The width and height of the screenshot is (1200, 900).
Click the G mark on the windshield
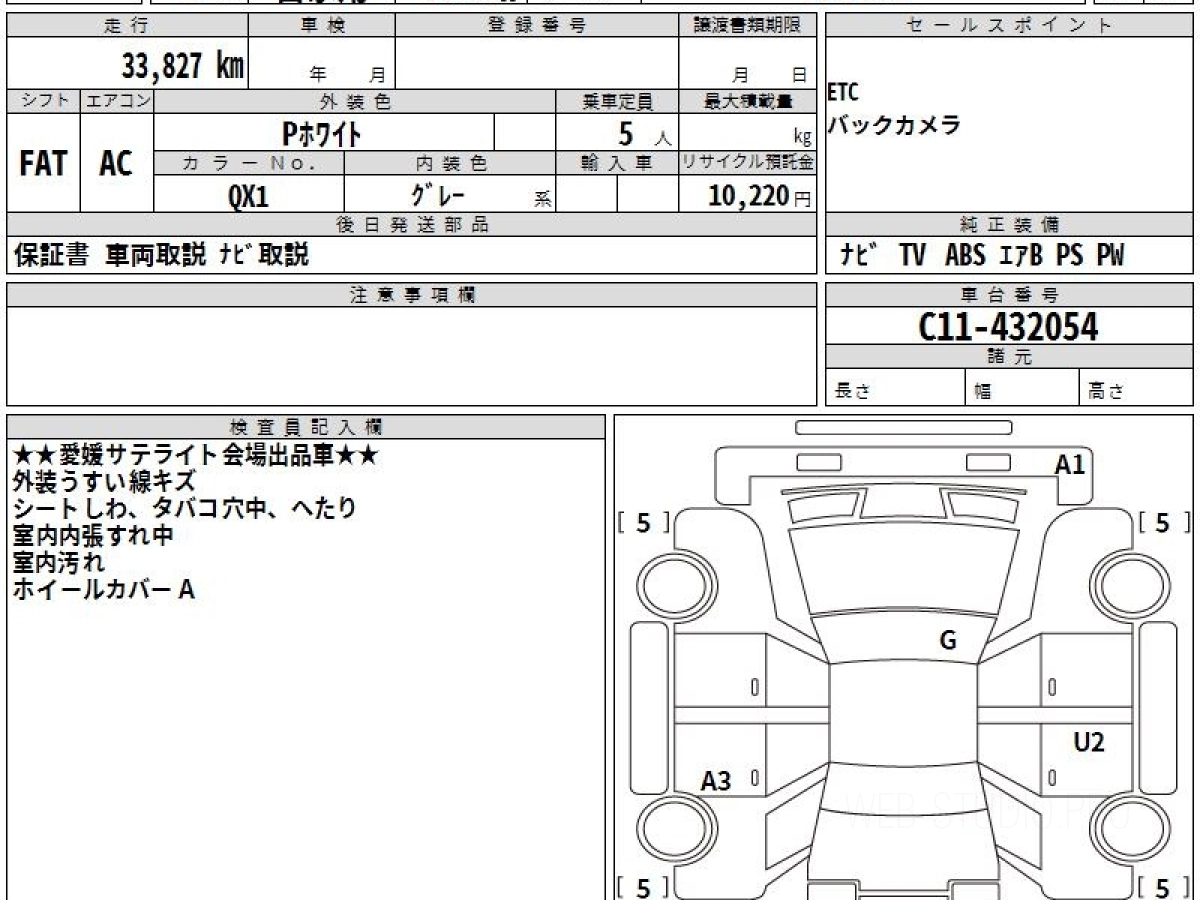948,641
